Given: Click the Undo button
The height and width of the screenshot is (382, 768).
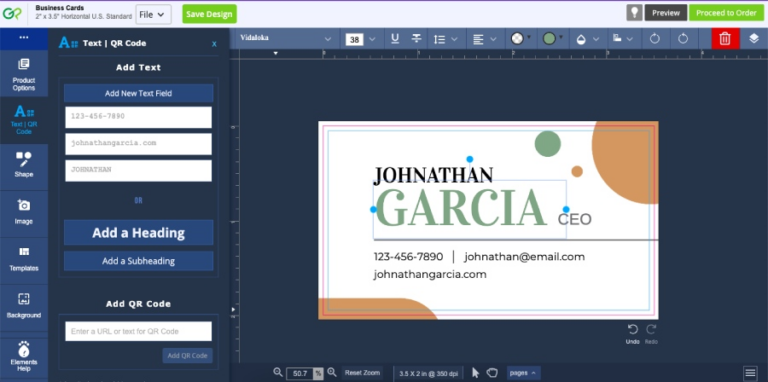Looking at the screenshot, I should 633,334.
